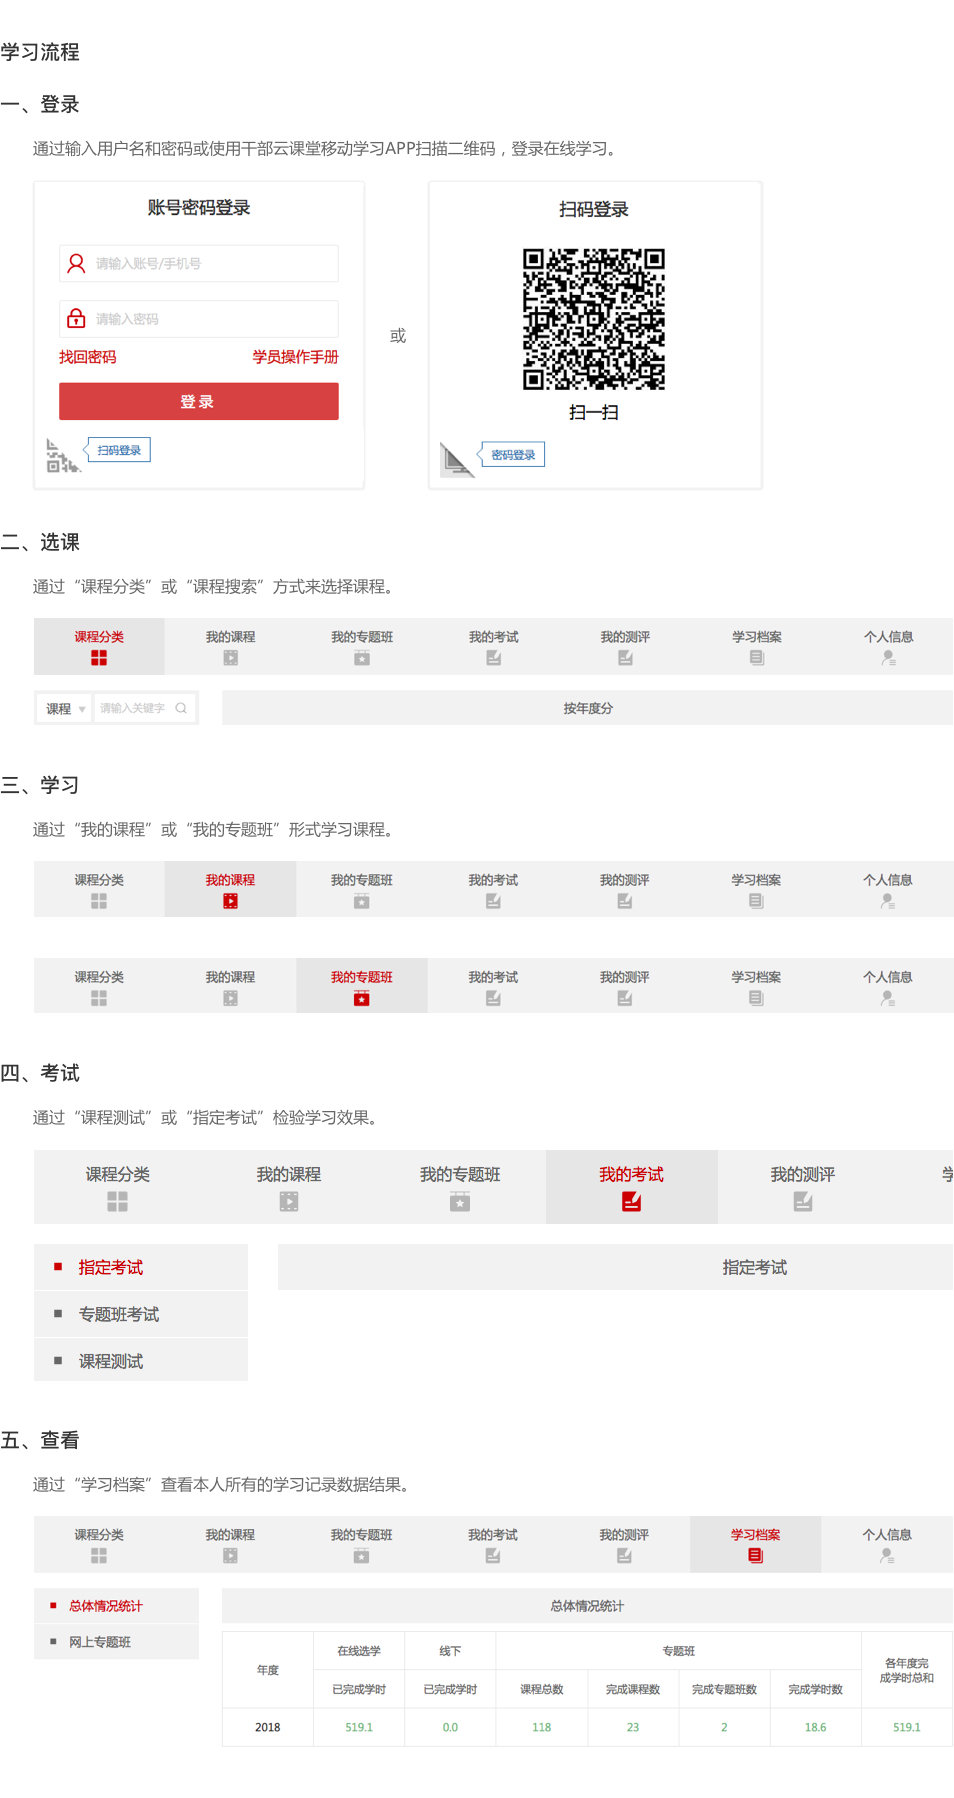This screenshot has width=954, height=1798.
Task: Click the 我的考试 pencil icon in 选课 section bar
Action: 493,658
